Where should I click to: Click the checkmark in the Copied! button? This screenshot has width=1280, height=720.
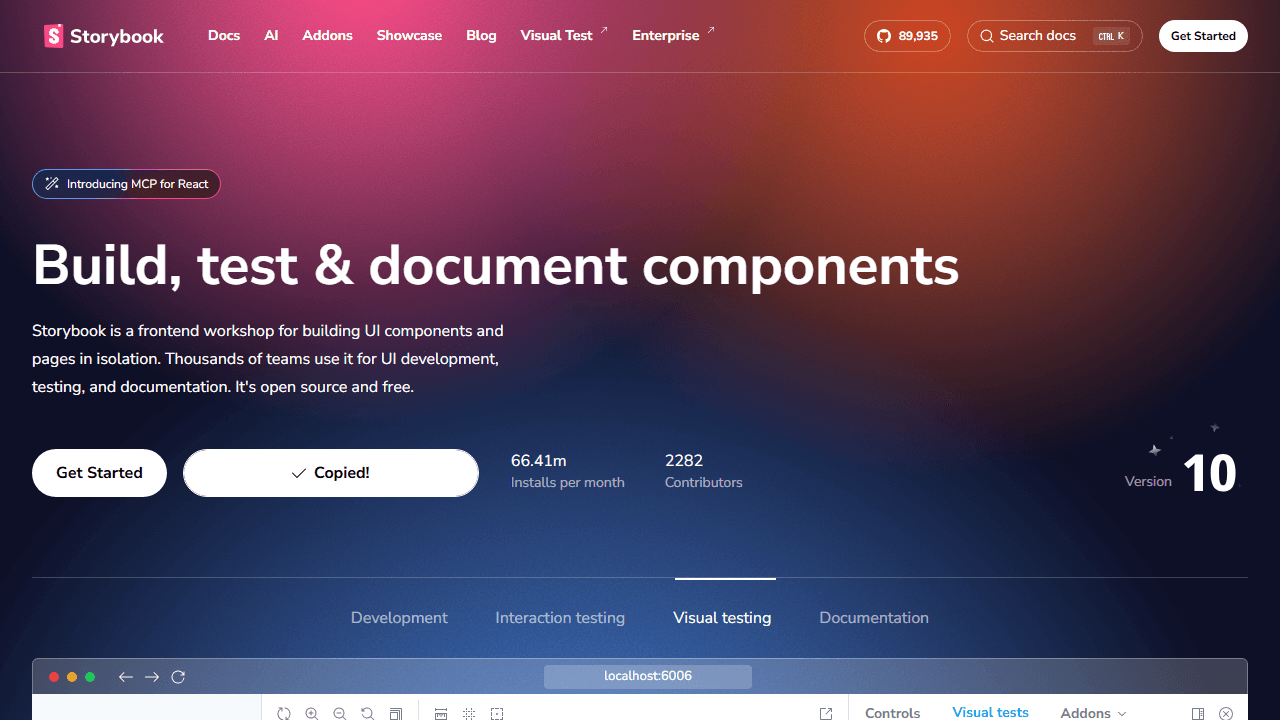298,473
